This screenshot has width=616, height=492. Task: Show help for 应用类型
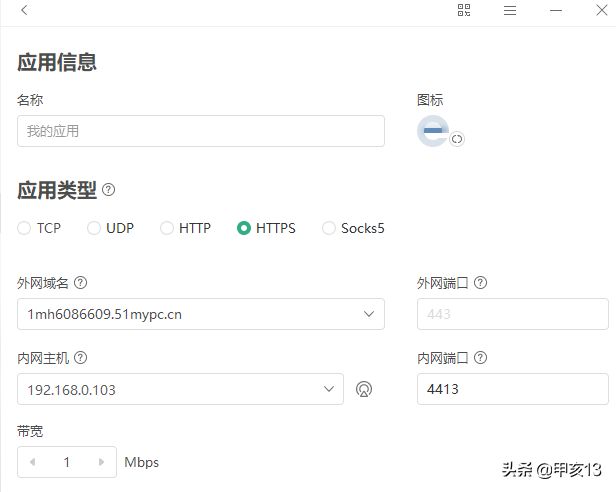(x=108, y=190)
